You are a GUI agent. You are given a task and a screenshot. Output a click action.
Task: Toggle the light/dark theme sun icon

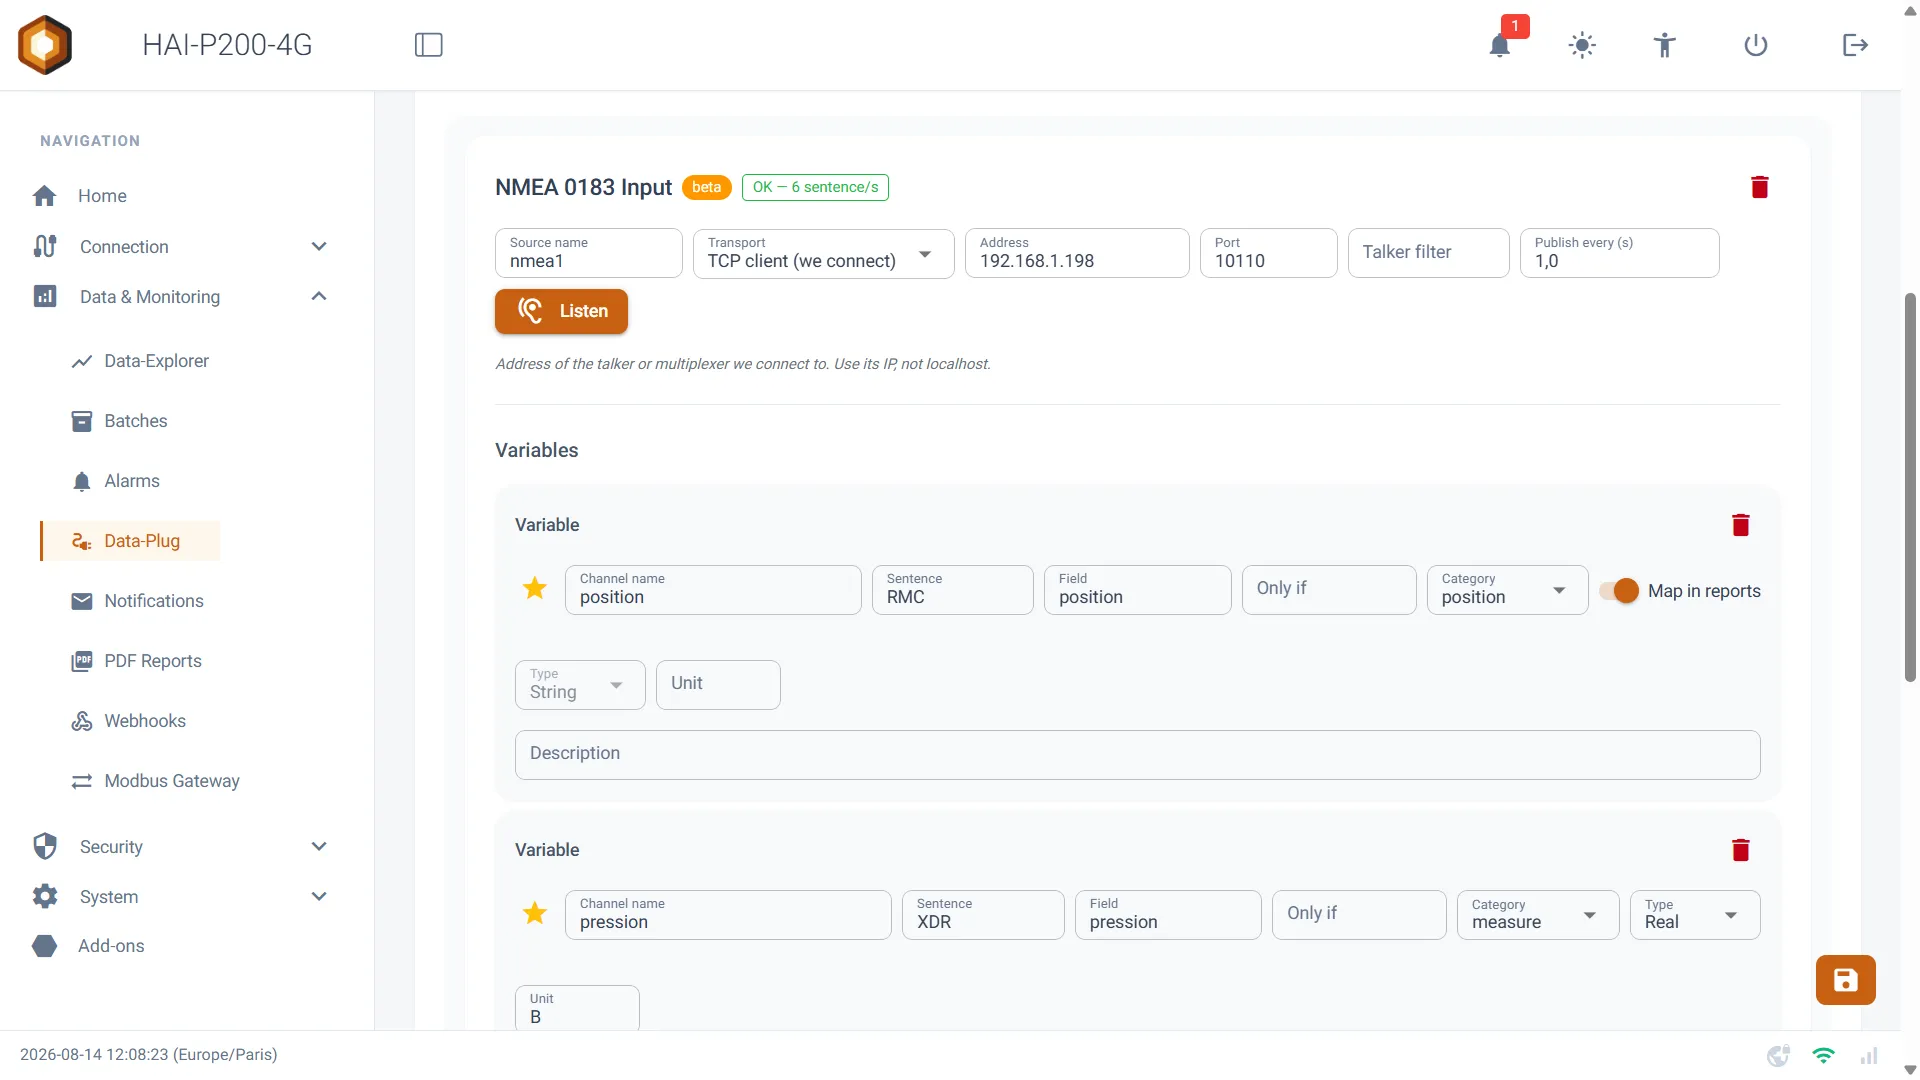pos(1582,45)
